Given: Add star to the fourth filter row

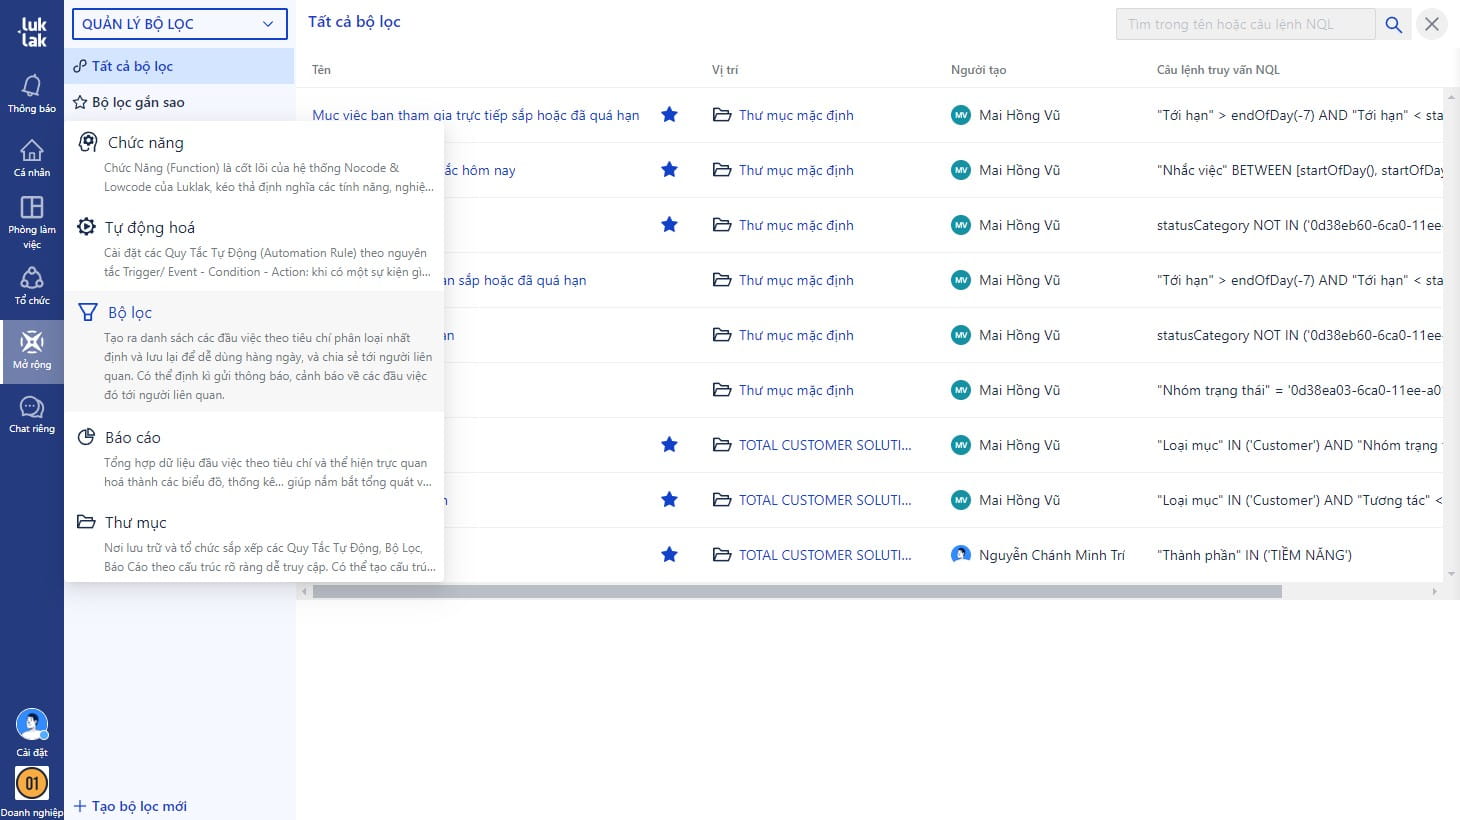Looking at the screenshot, I should coord(669,280).
